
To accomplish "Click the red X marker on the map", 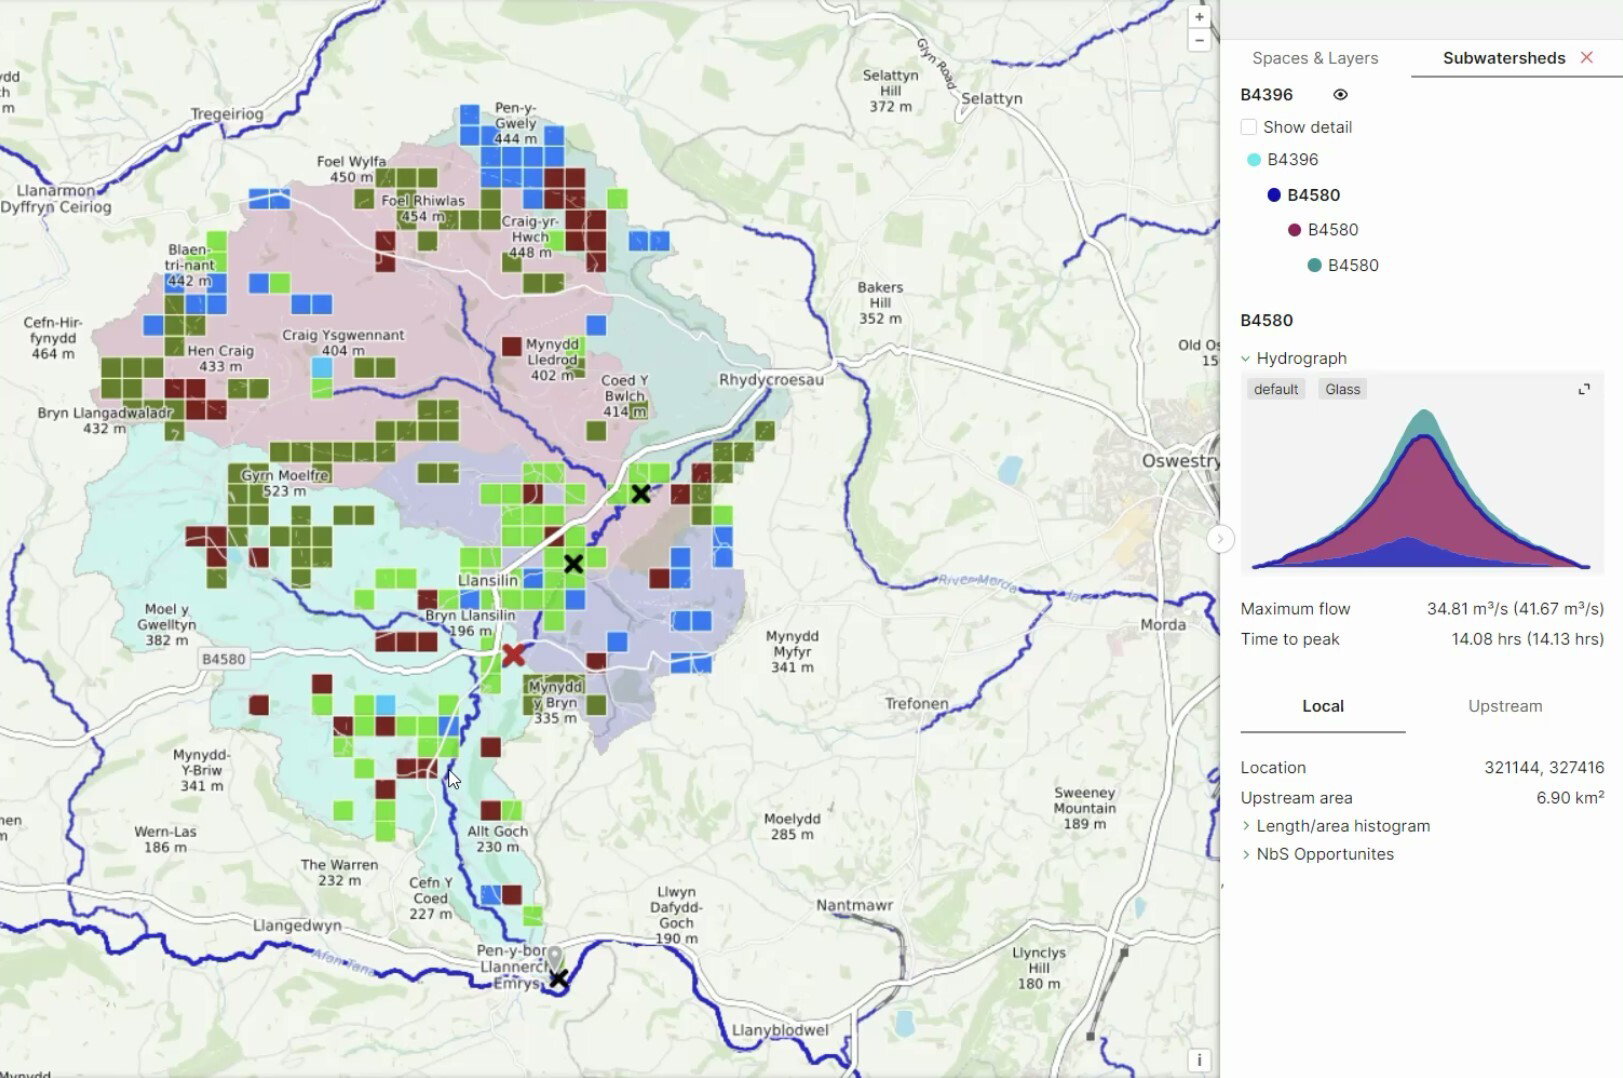I will point(513,655).
